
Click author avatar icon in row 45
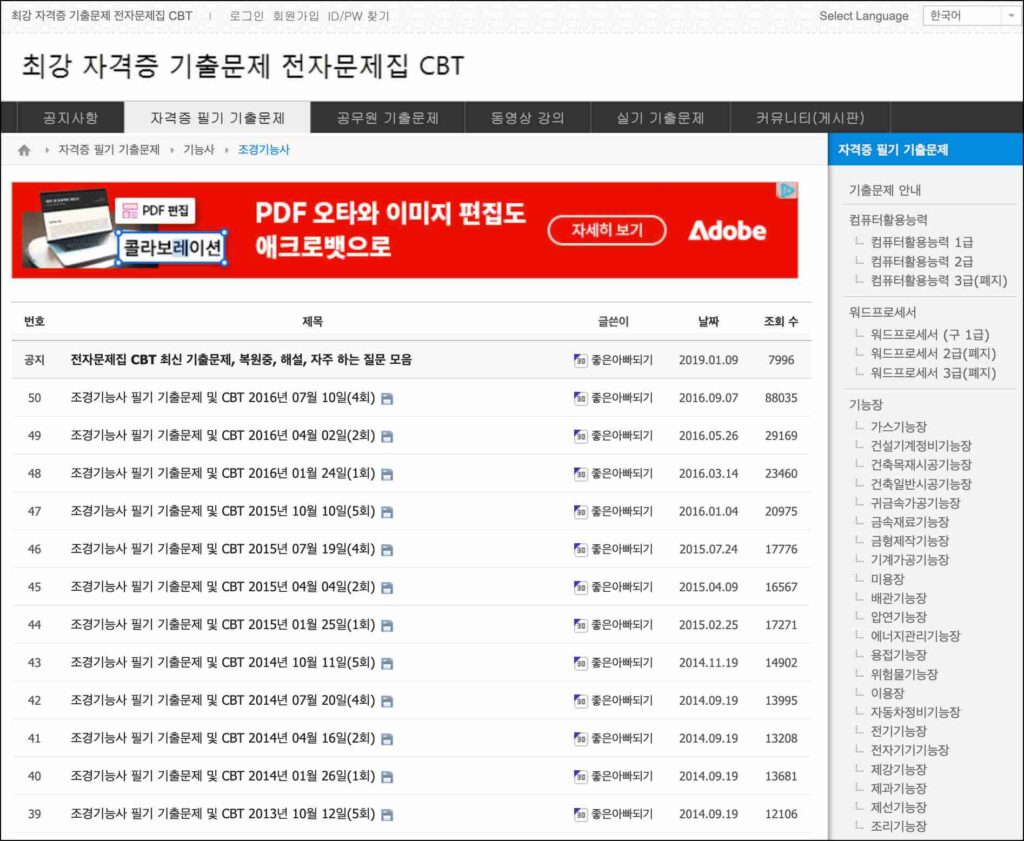(580, 588)
